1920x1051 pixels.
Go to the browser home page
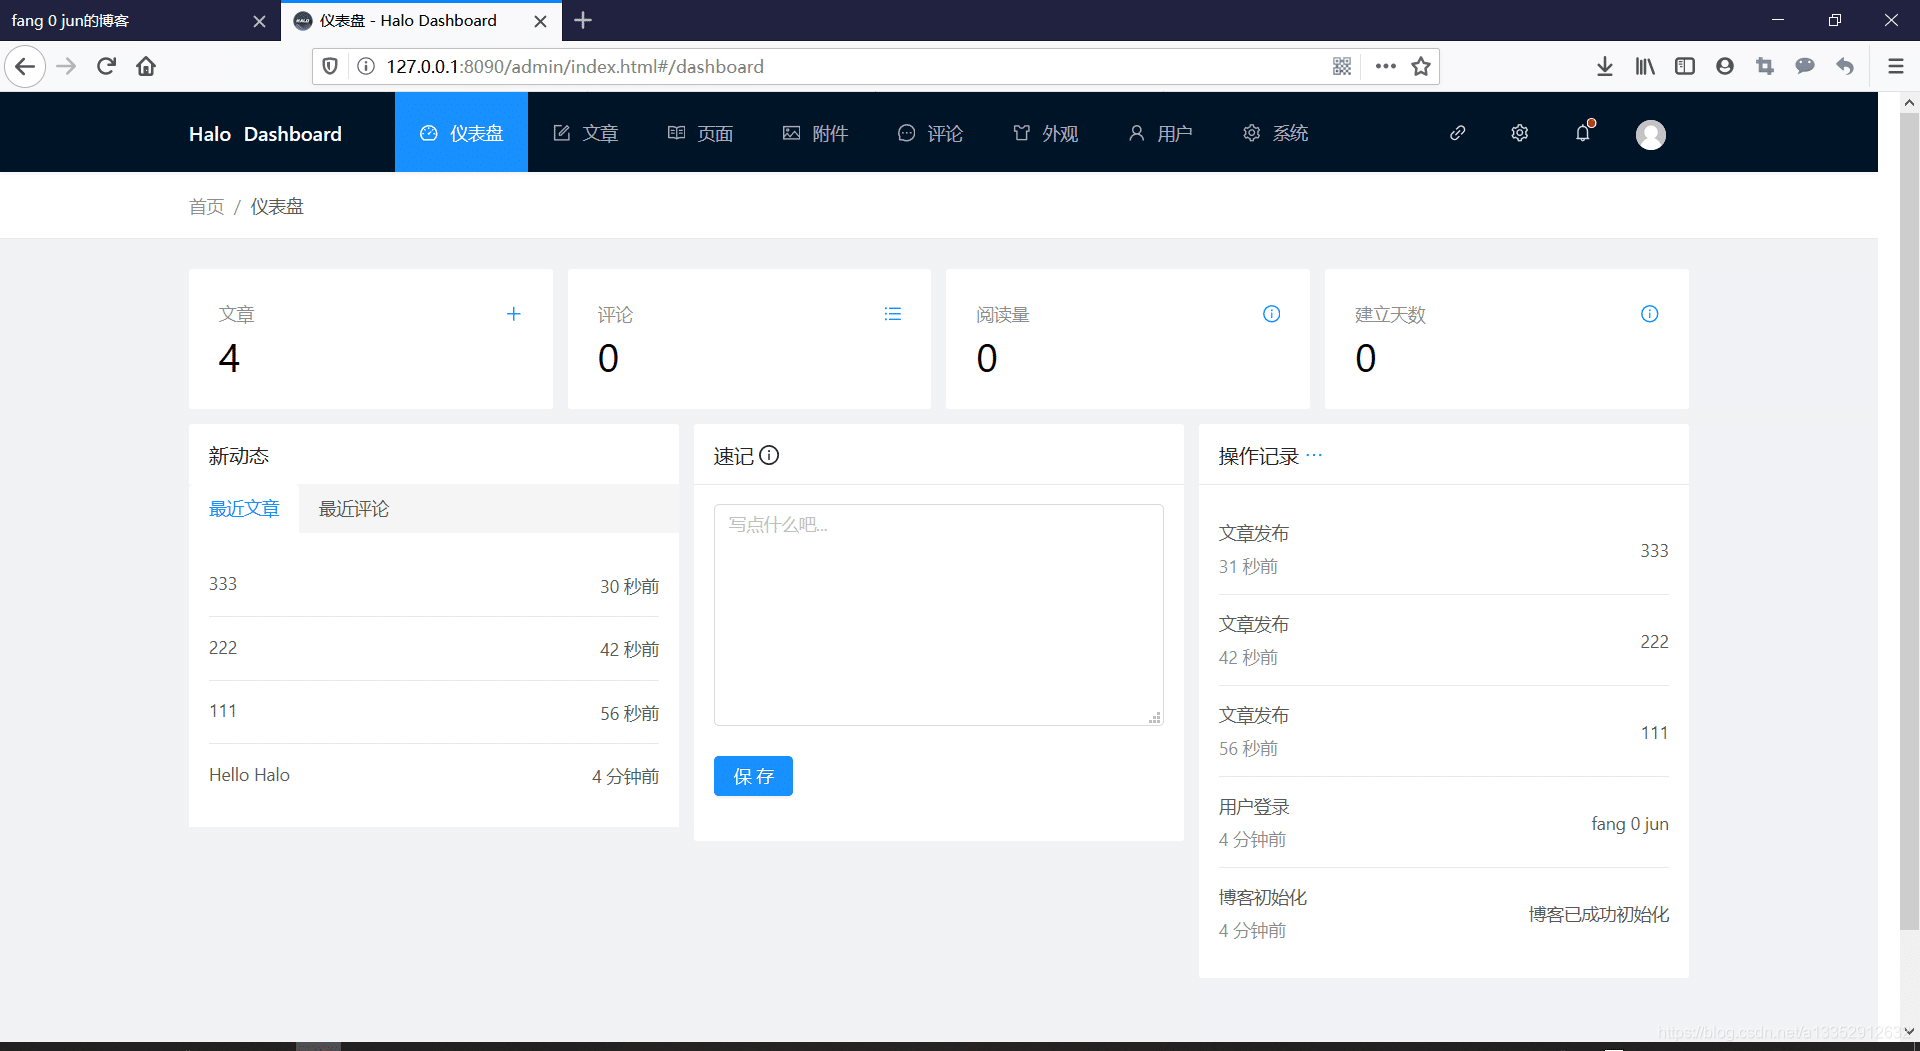pyautogui.click(x=146, y=66)
